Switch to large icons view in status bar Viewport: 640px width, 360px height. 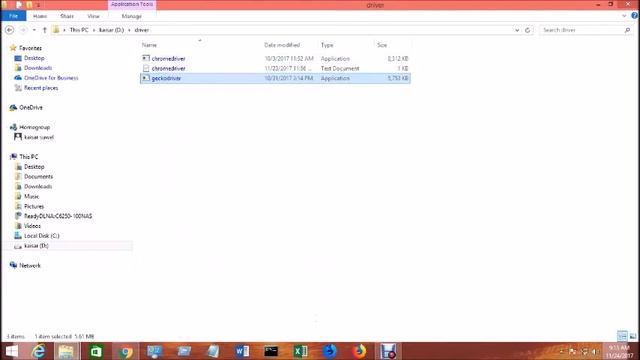point(633,336)
